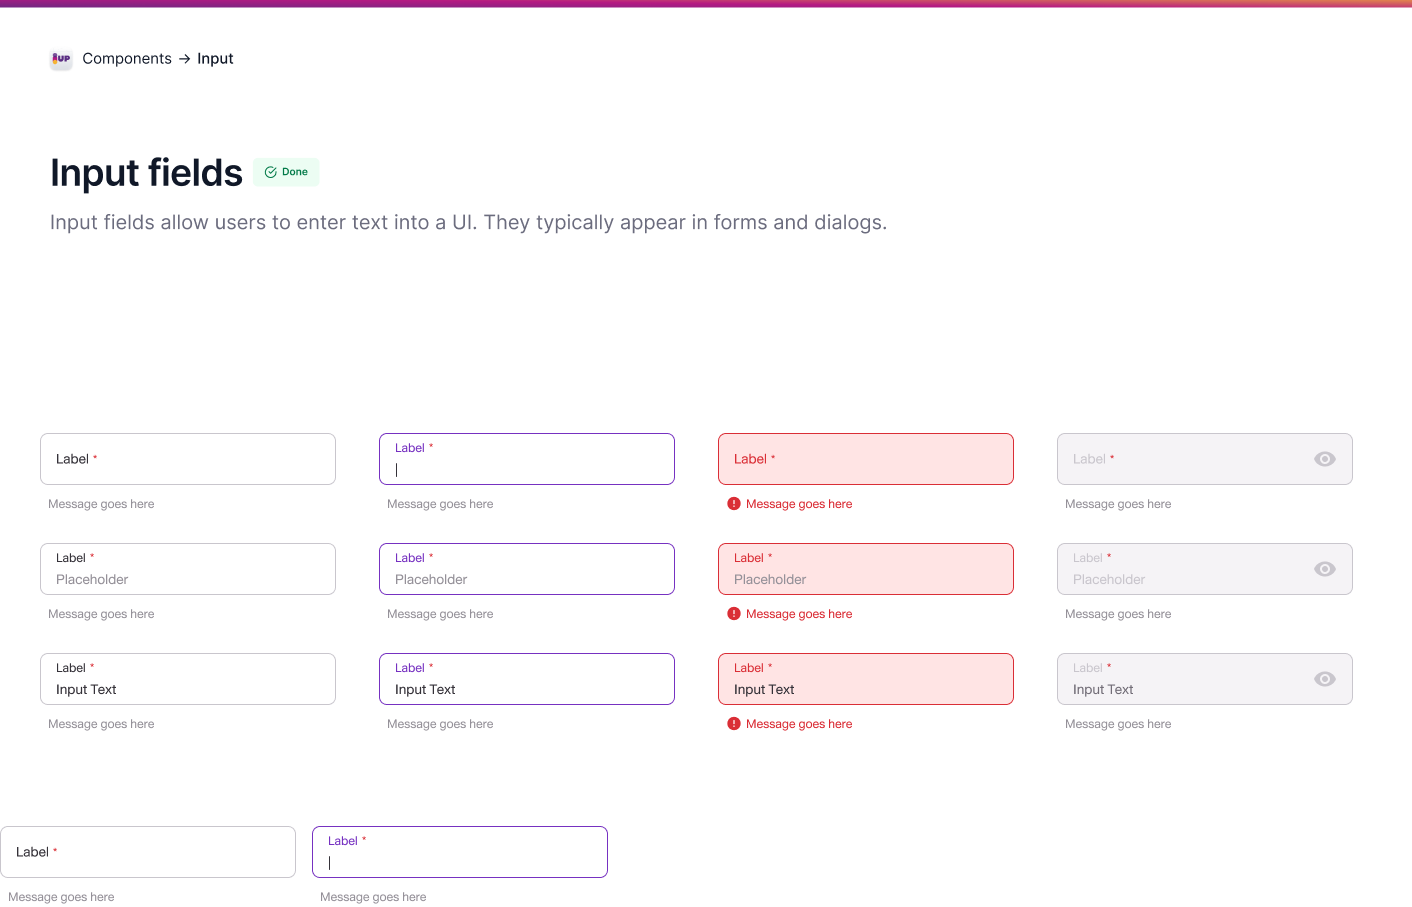Click the red error field containing Input Text

click(x=866, y=679)
